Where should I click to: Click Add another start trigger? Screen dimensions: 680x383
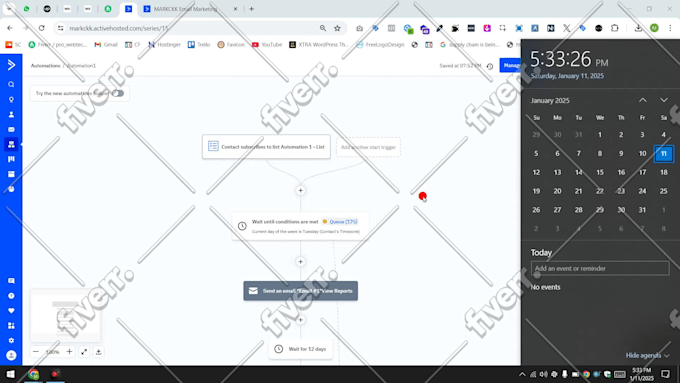click(x=368, y=147)
